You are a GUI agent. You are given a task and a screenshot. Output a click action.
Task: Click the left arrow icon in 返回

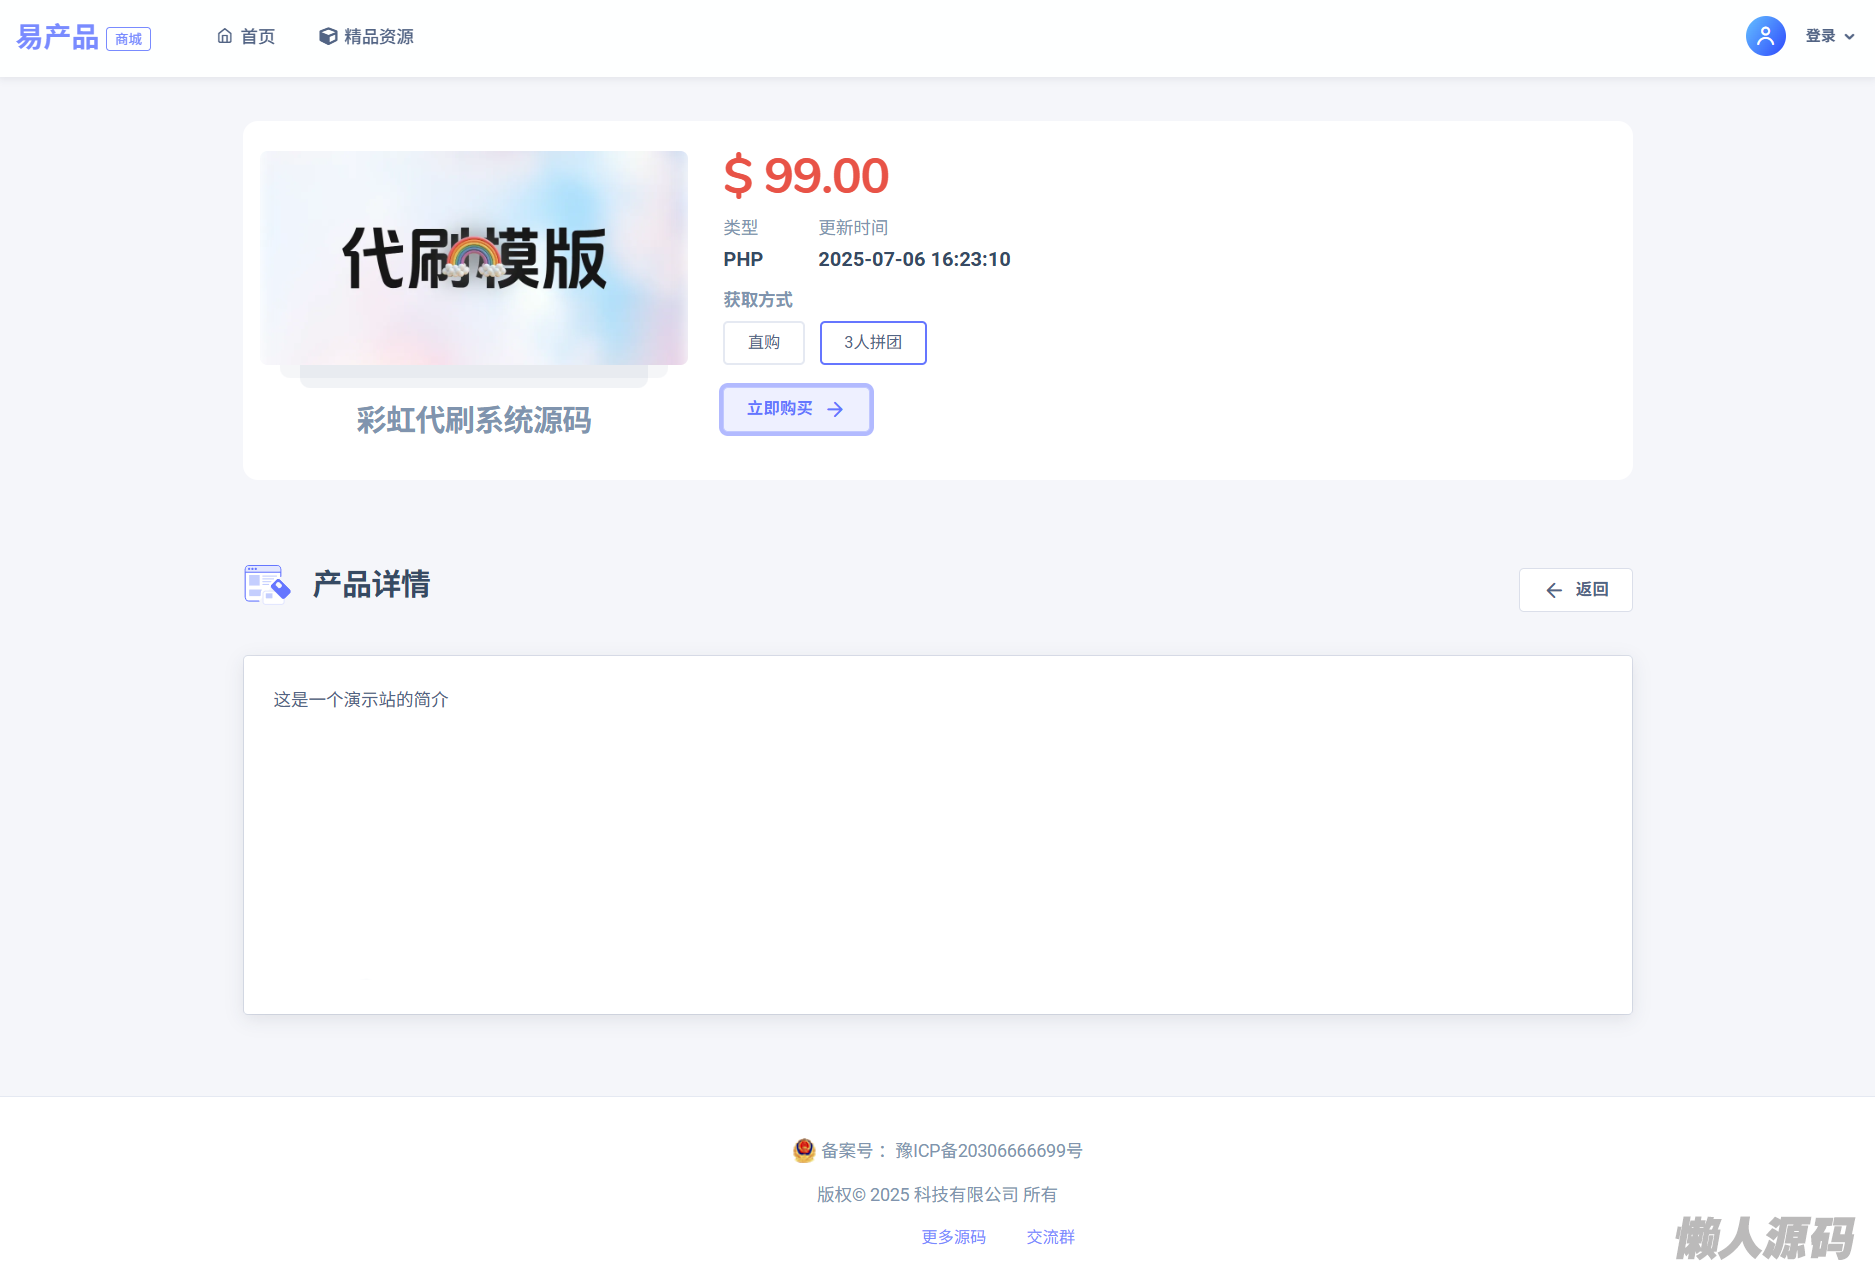point(1554,590)
